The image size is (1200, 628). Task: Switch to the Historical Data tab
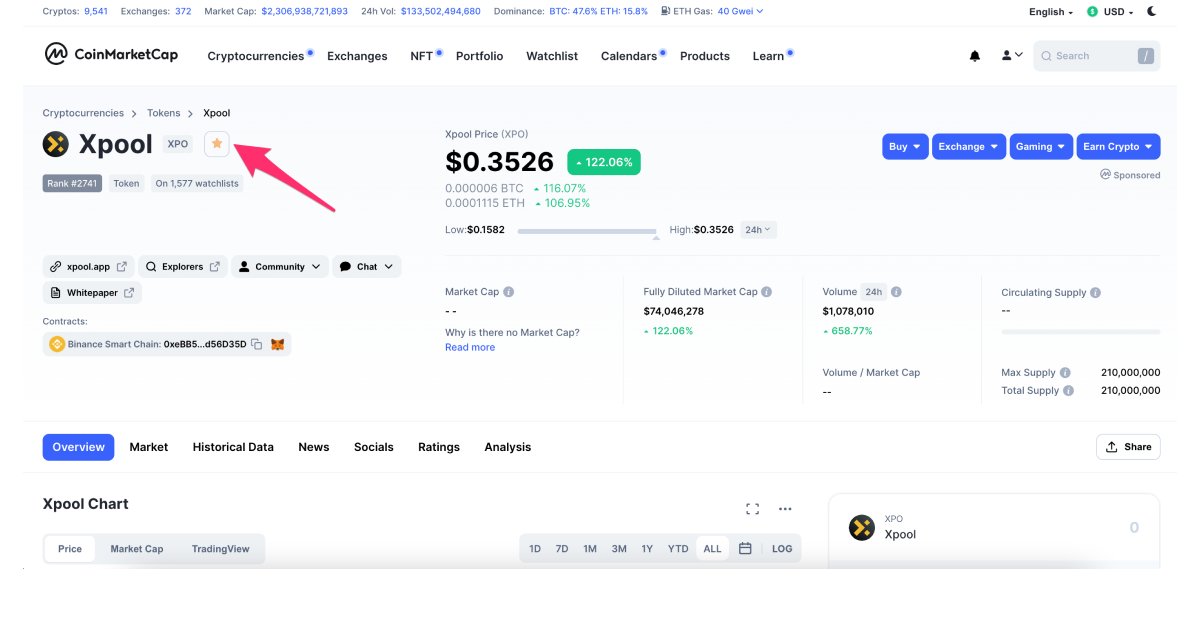(x=233, y=447)
